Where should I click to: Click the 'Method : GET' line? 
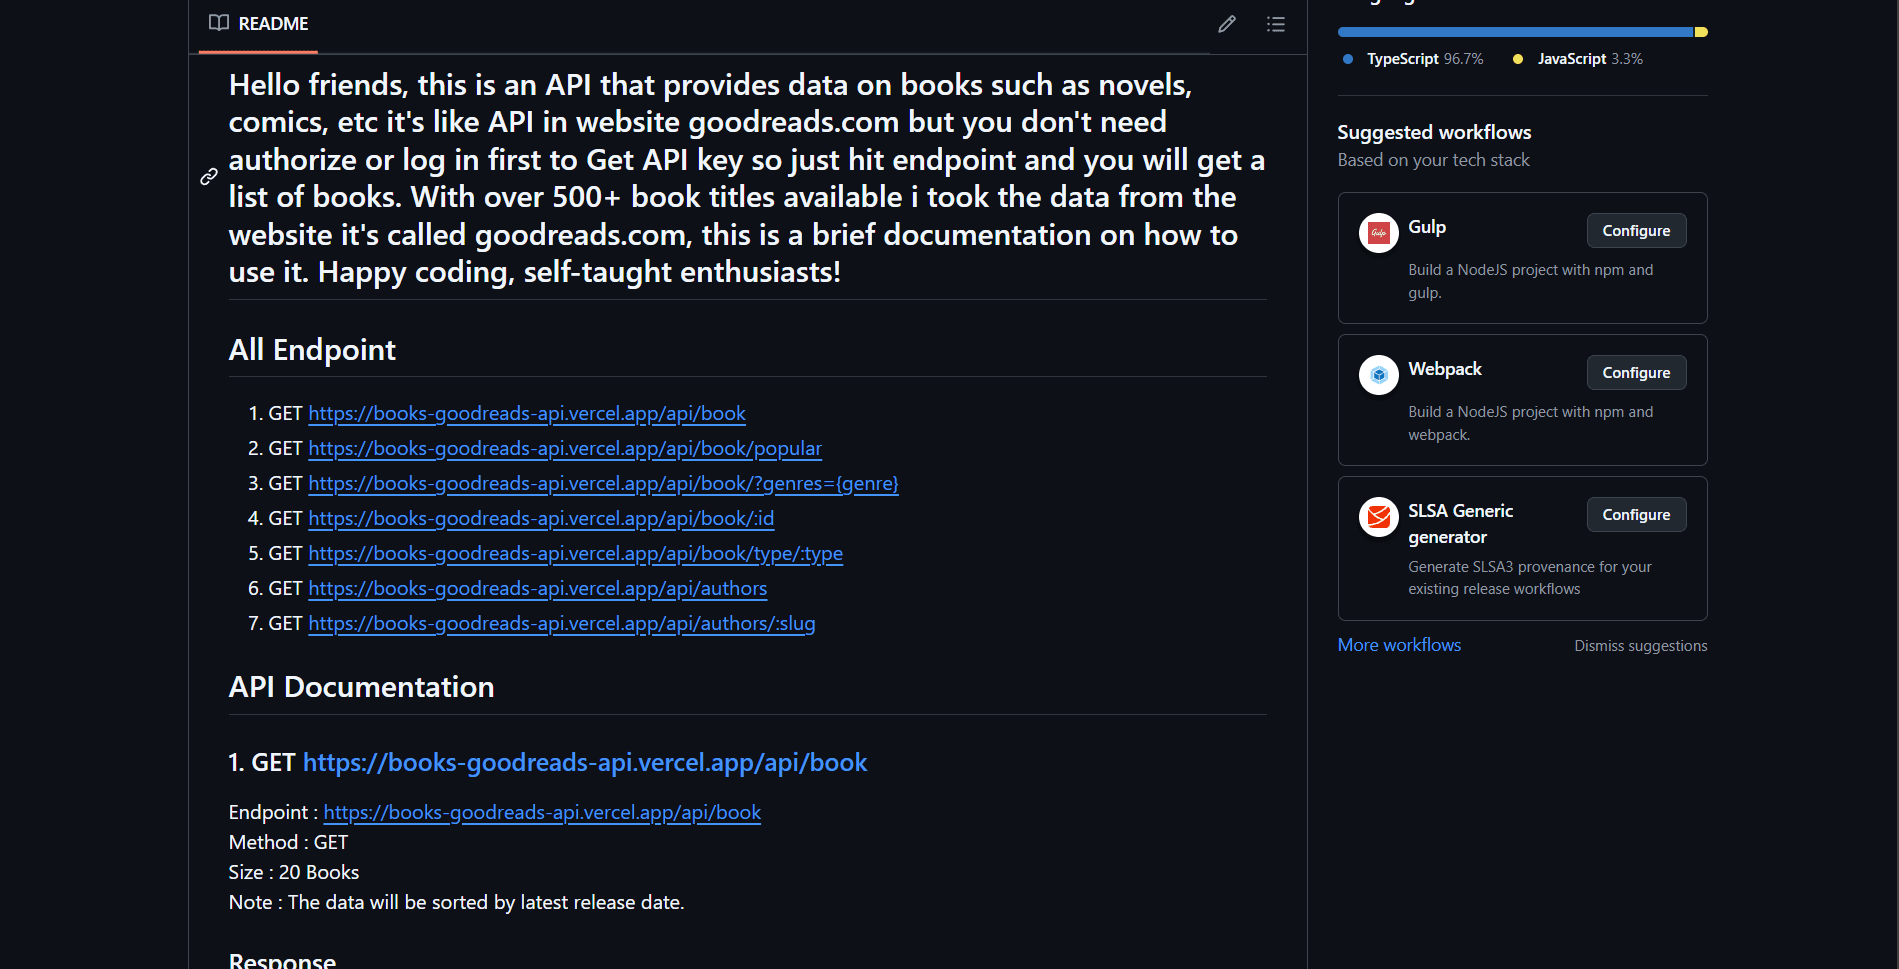coord(288,843)
